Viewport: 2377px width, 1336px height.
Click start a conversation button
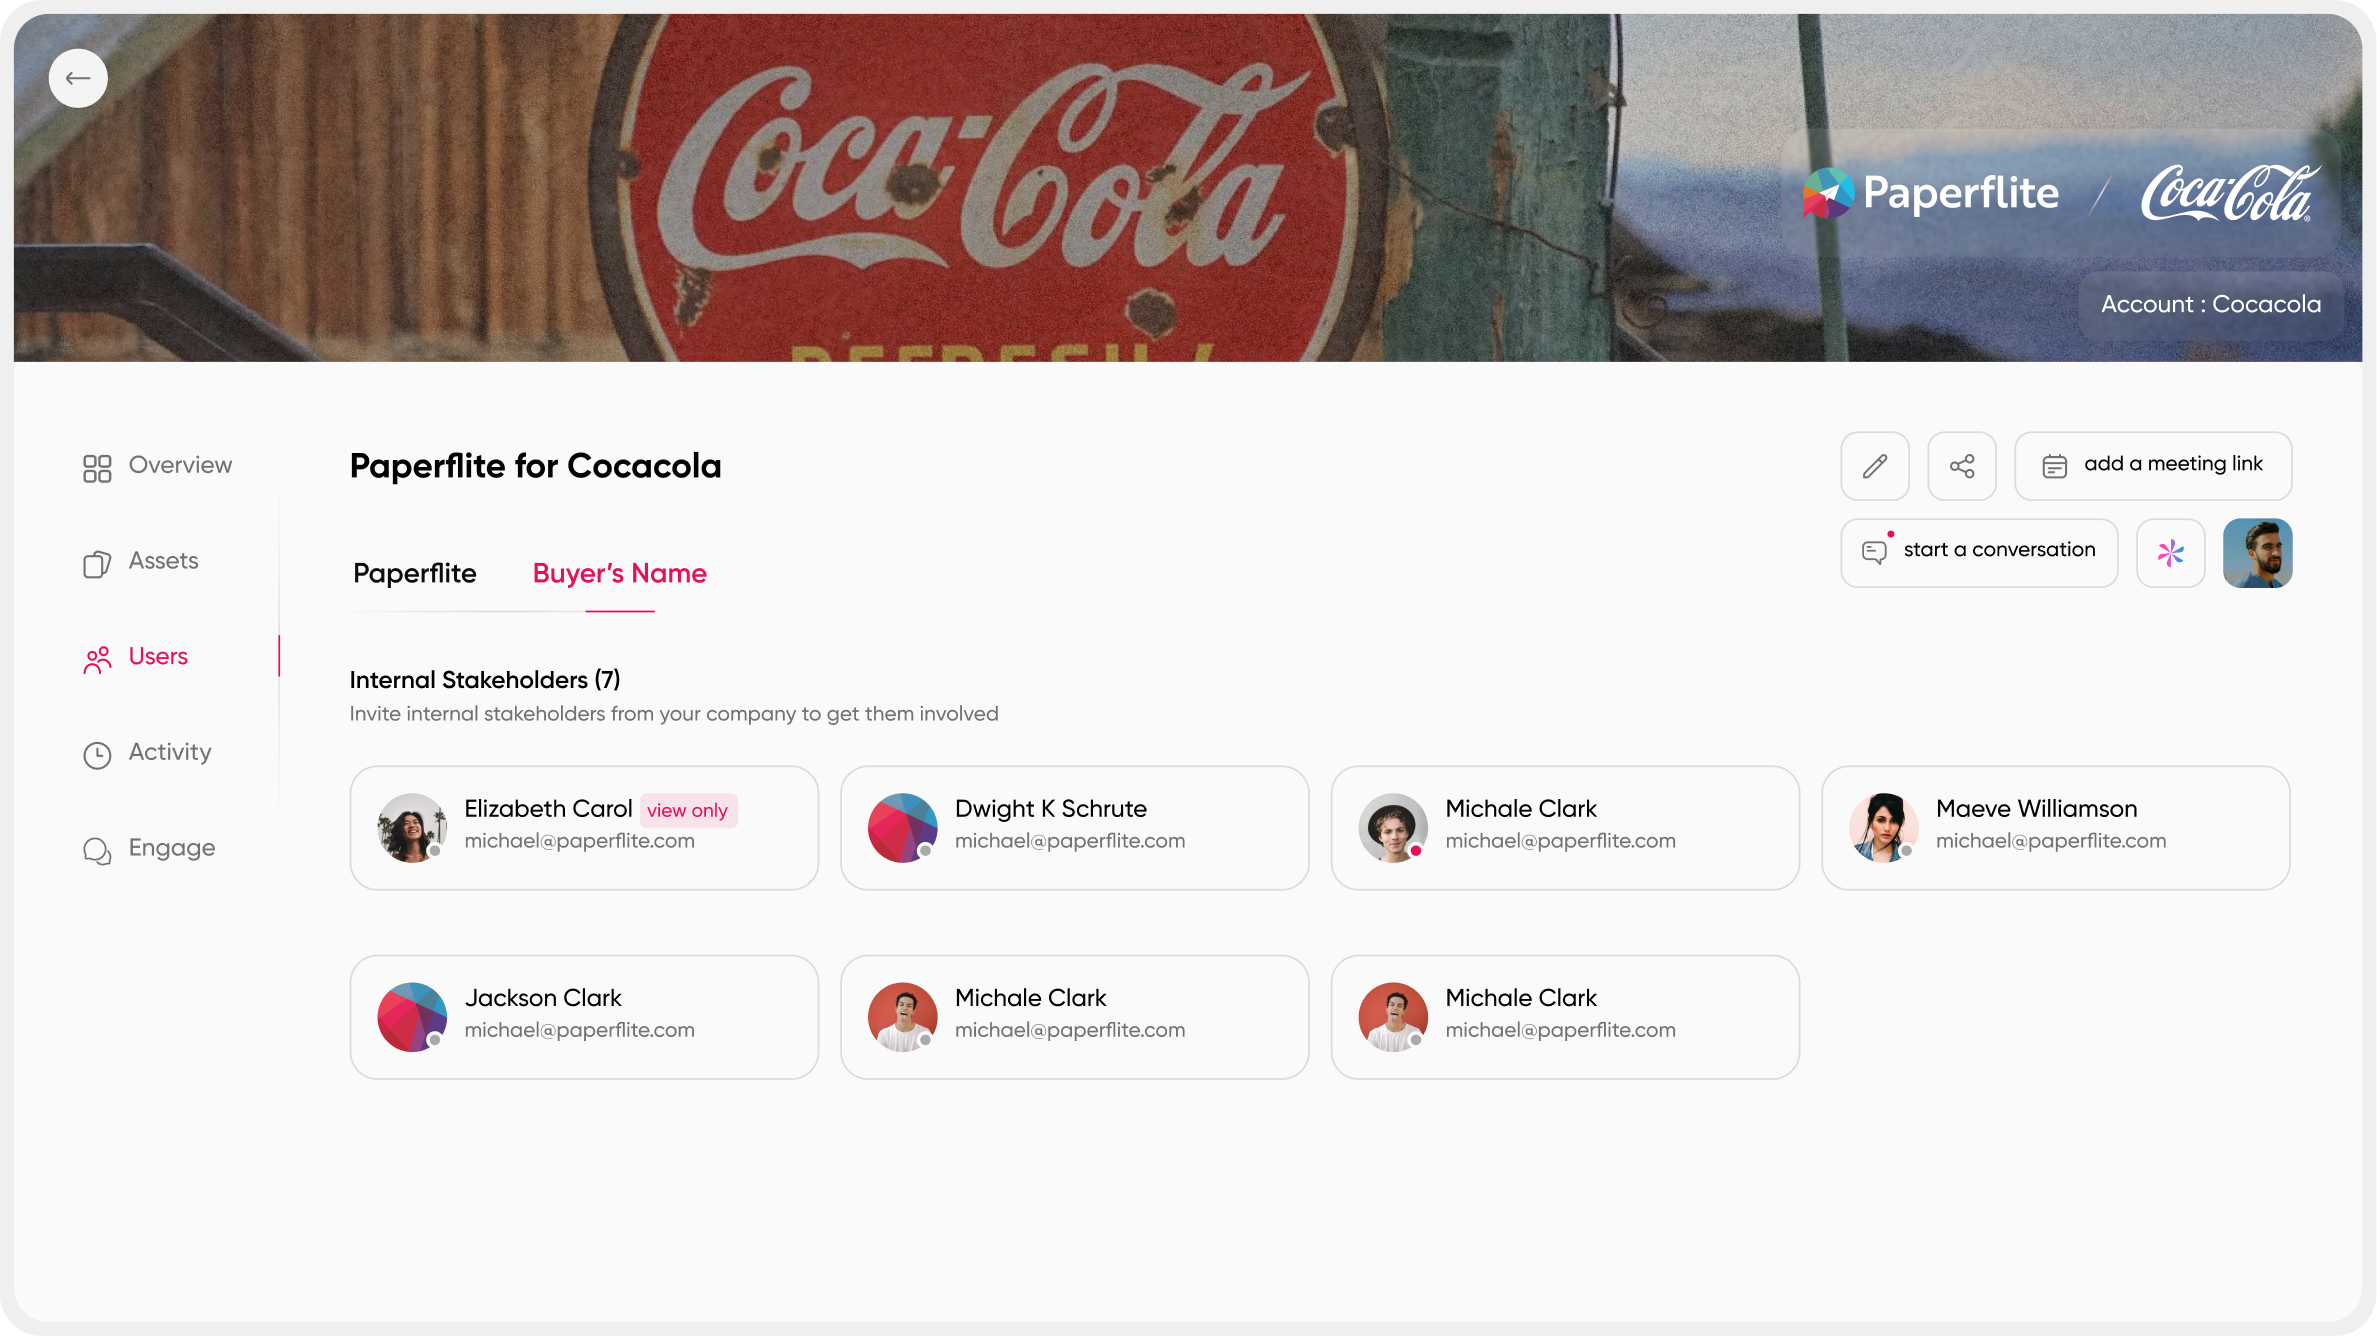click(x=1979, y=553)
